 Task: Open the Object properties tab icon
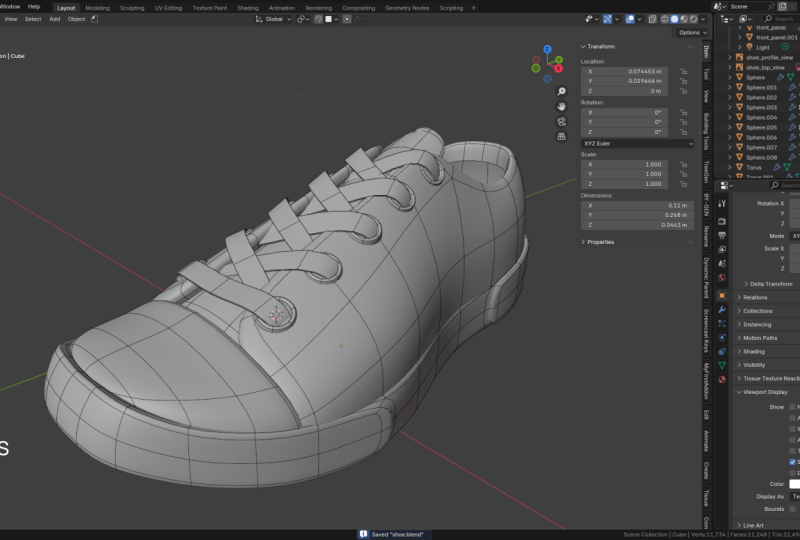tap(722, 296)
